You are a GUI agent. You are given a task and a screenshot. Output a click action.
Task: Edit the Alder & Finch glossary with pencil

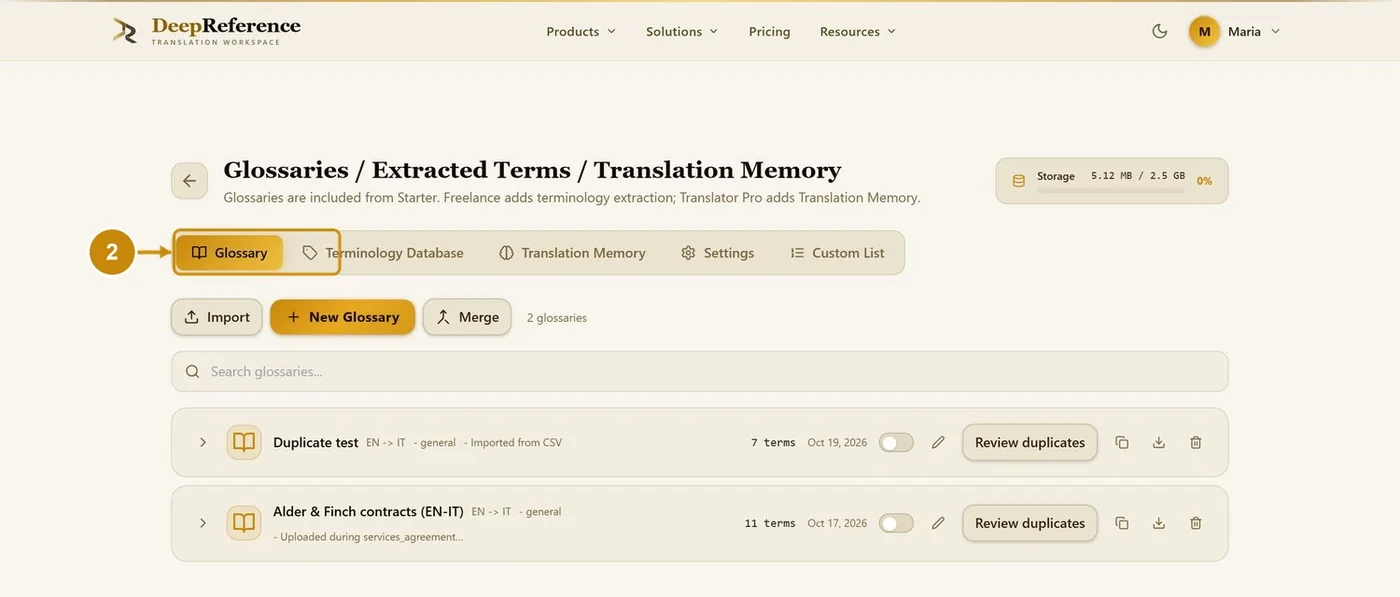click(x=938, y=523)
